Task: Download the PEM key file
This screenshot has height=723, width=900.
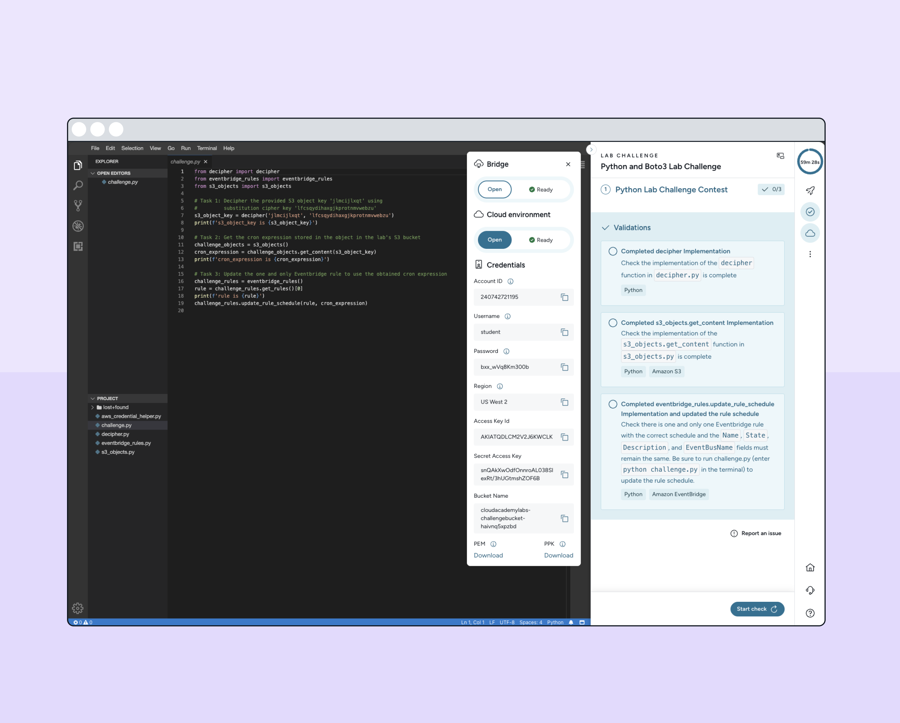Action: tap(488, 555)
